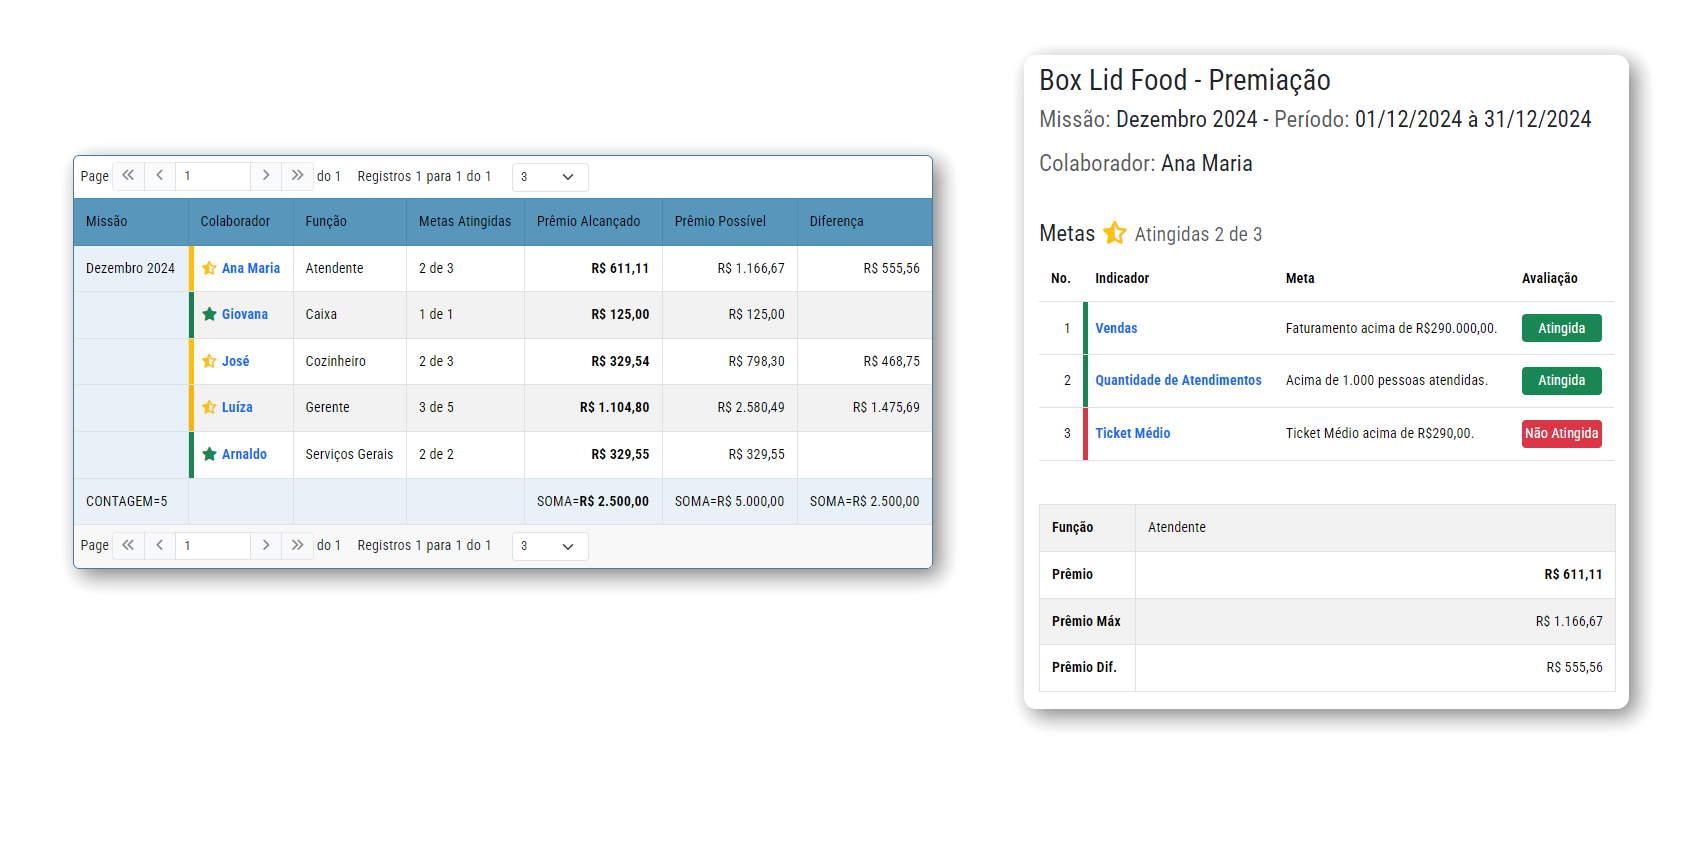
Task: Click the Atingida badge for Vendas
Action: pyautogui.click(x=1560, y=328)
